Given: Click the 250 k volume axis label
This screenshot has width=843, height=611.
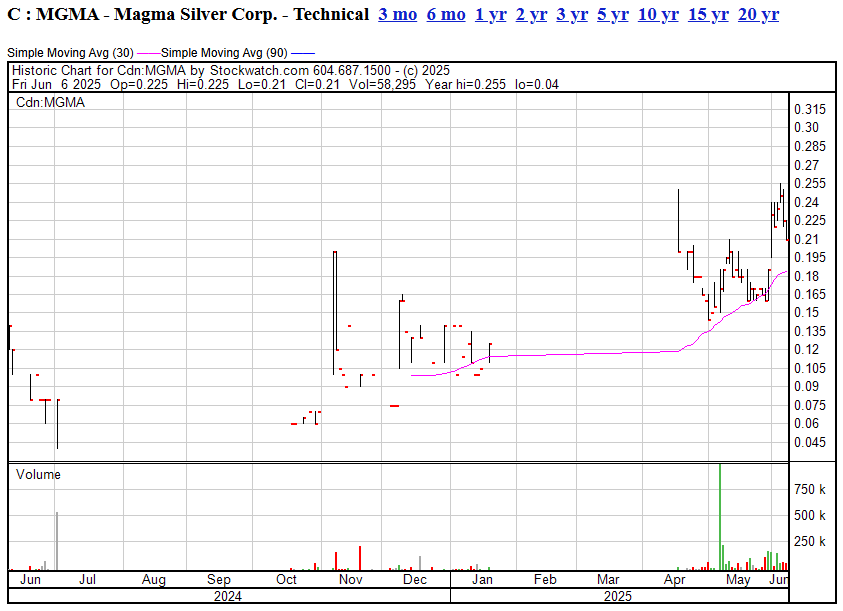Looking at the screenshot, I should click(810, 542).
